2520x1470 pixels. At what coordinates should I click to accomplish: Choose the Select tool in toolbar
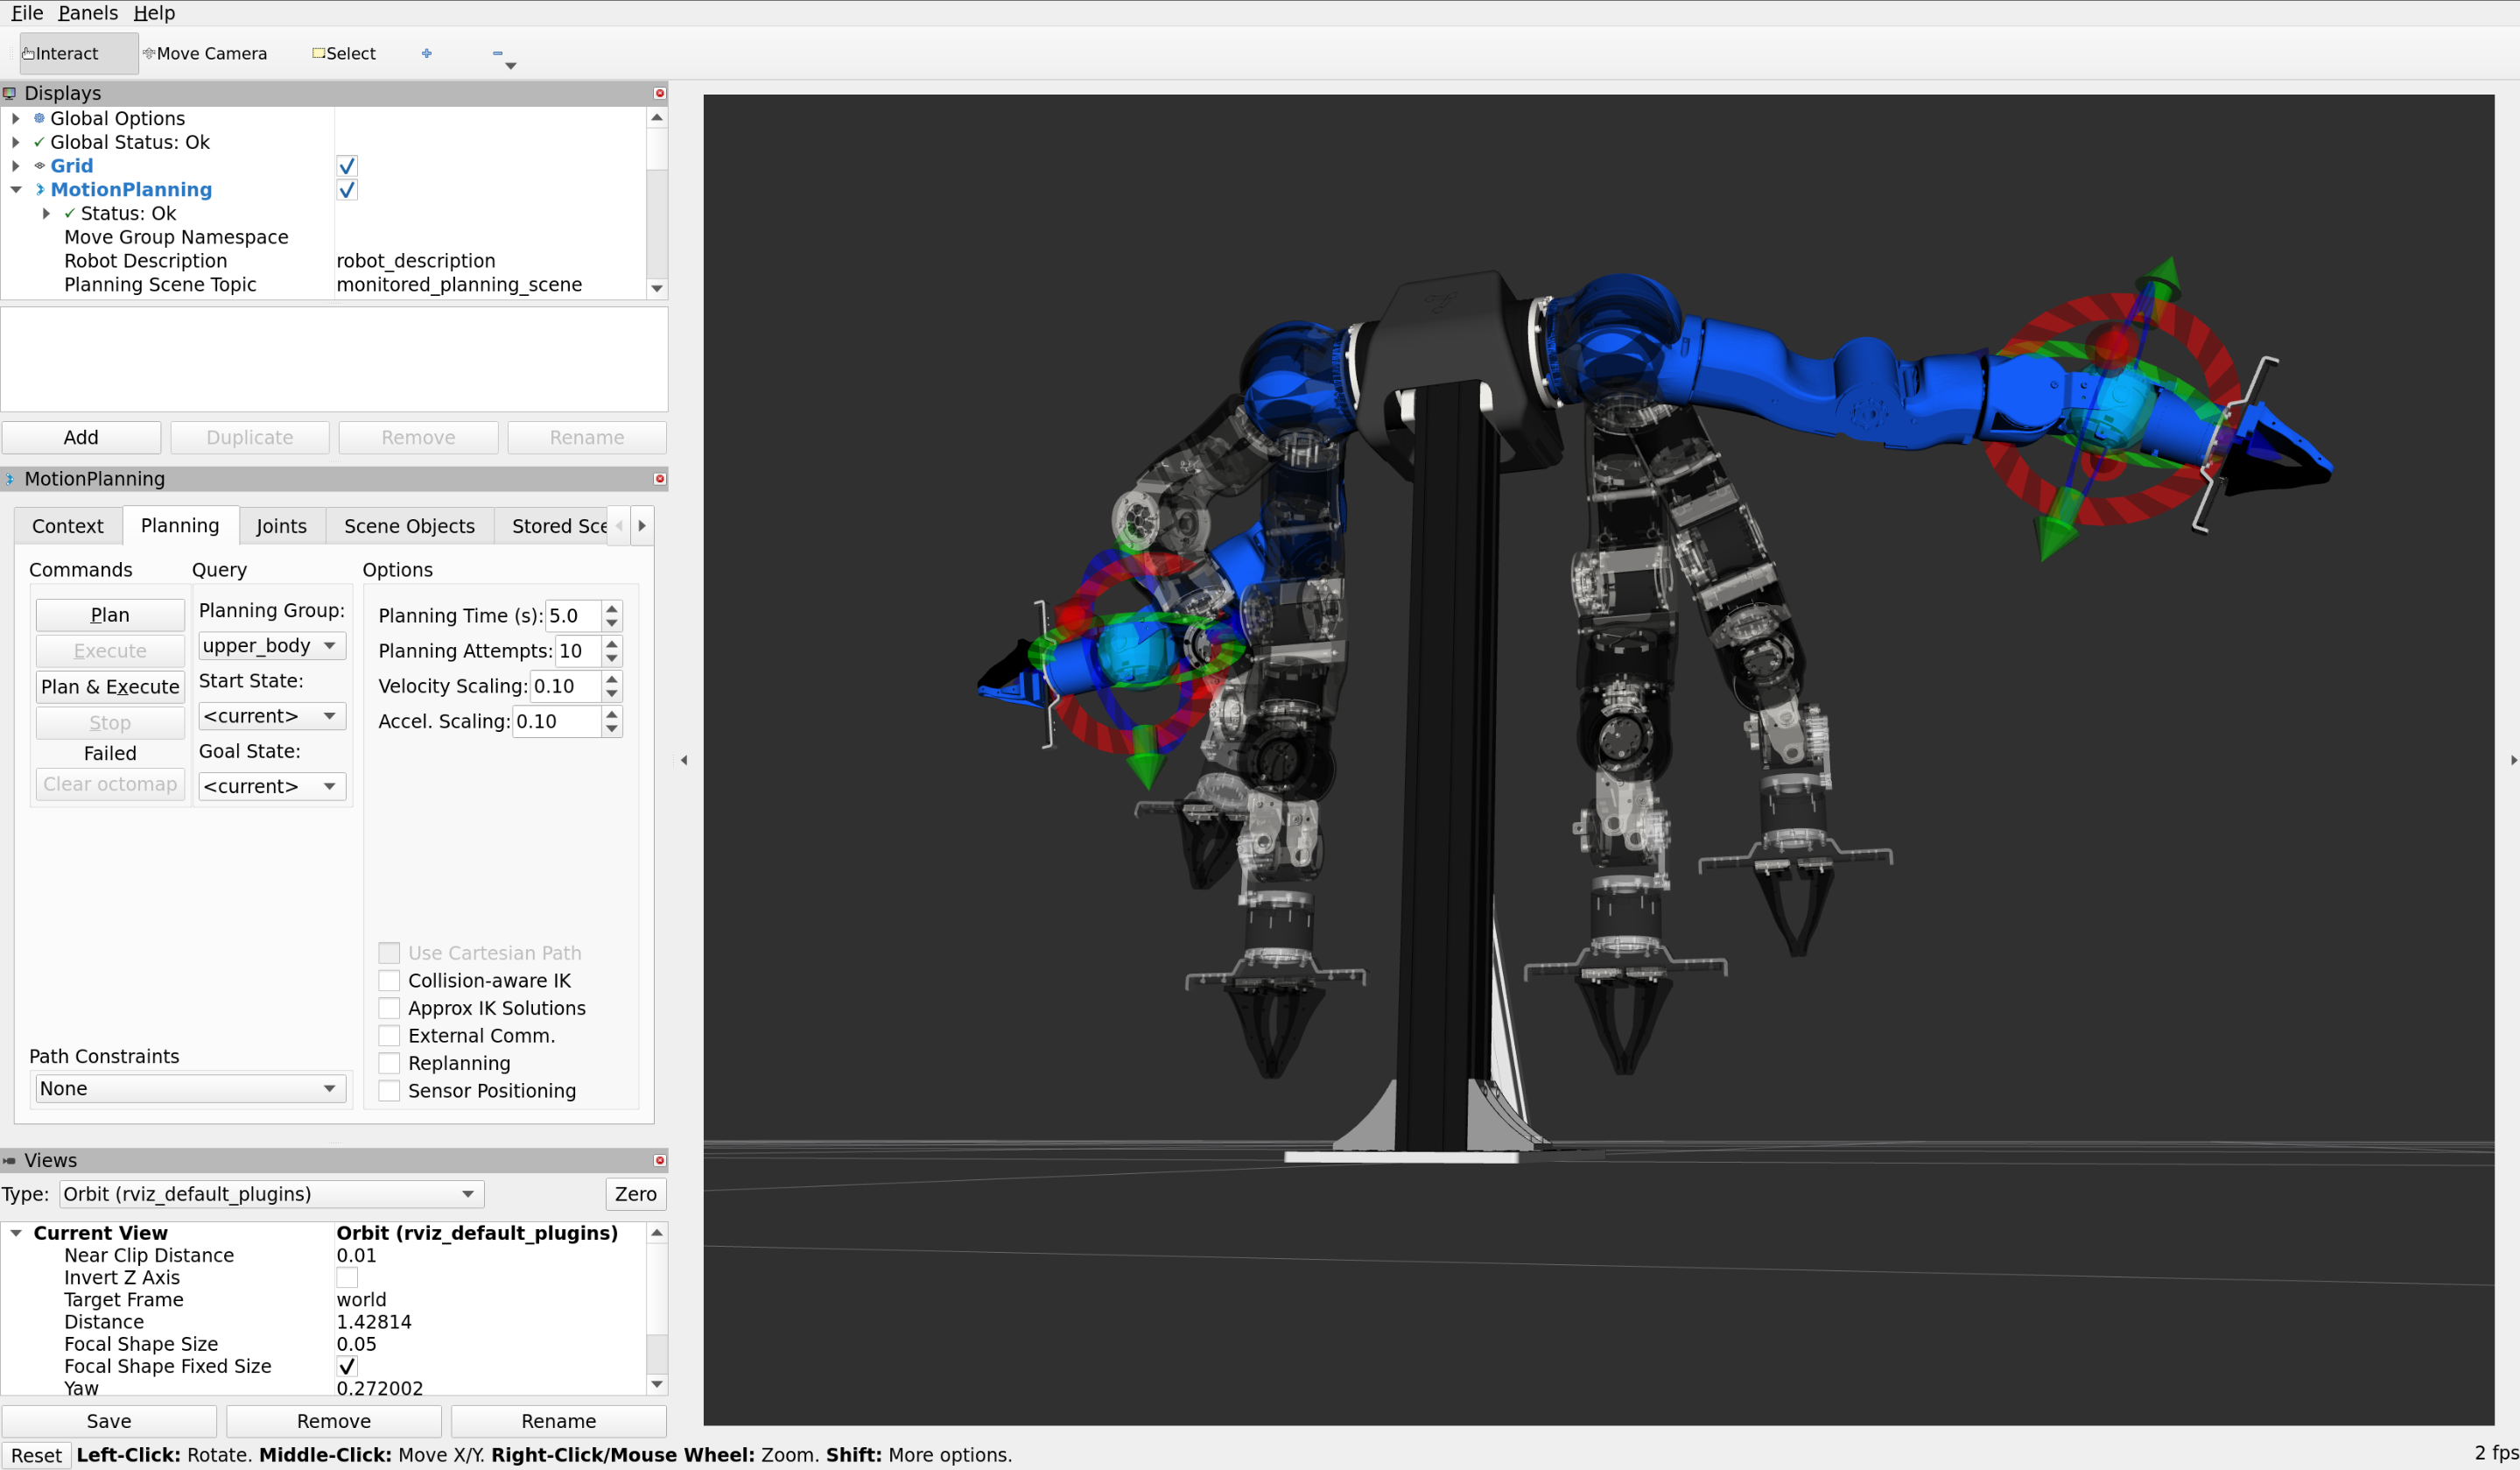(344, 54)
